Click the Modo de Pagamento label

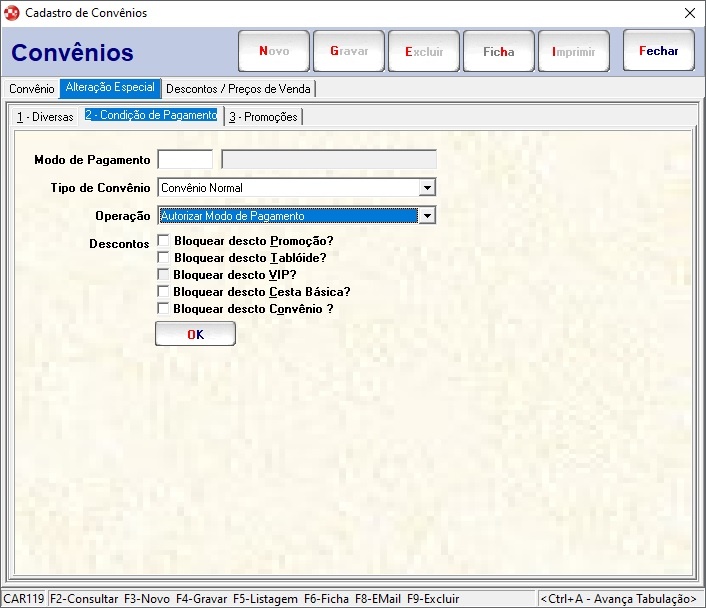[92, 160]
